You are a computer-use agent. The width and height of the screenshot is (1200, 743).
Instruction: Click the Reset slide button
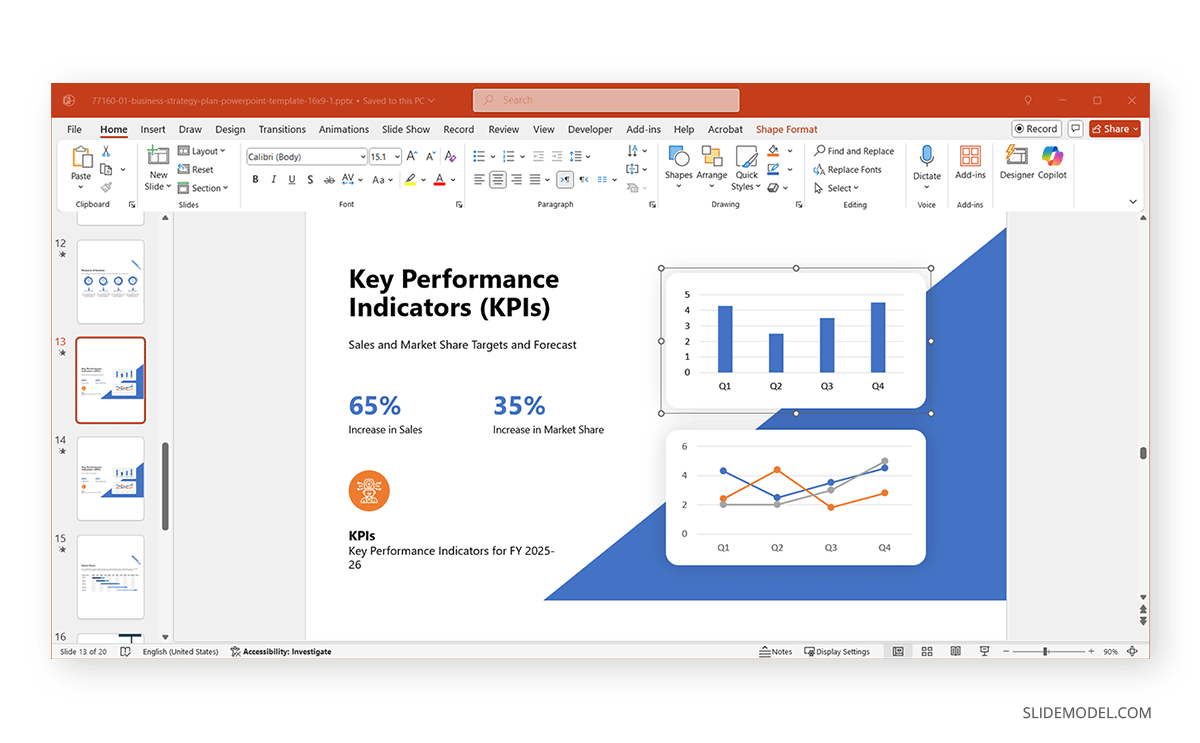coord(196,169)
